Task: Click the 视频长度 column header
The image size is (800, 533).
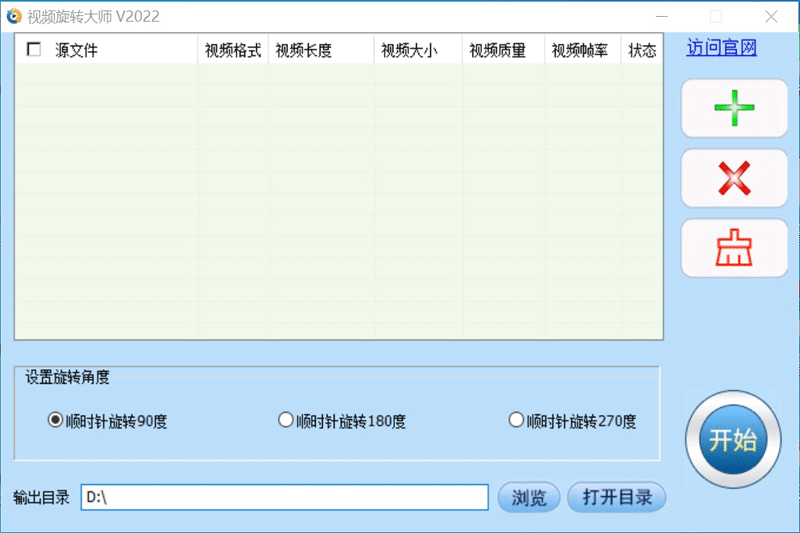Action: [x=303, y=50]
